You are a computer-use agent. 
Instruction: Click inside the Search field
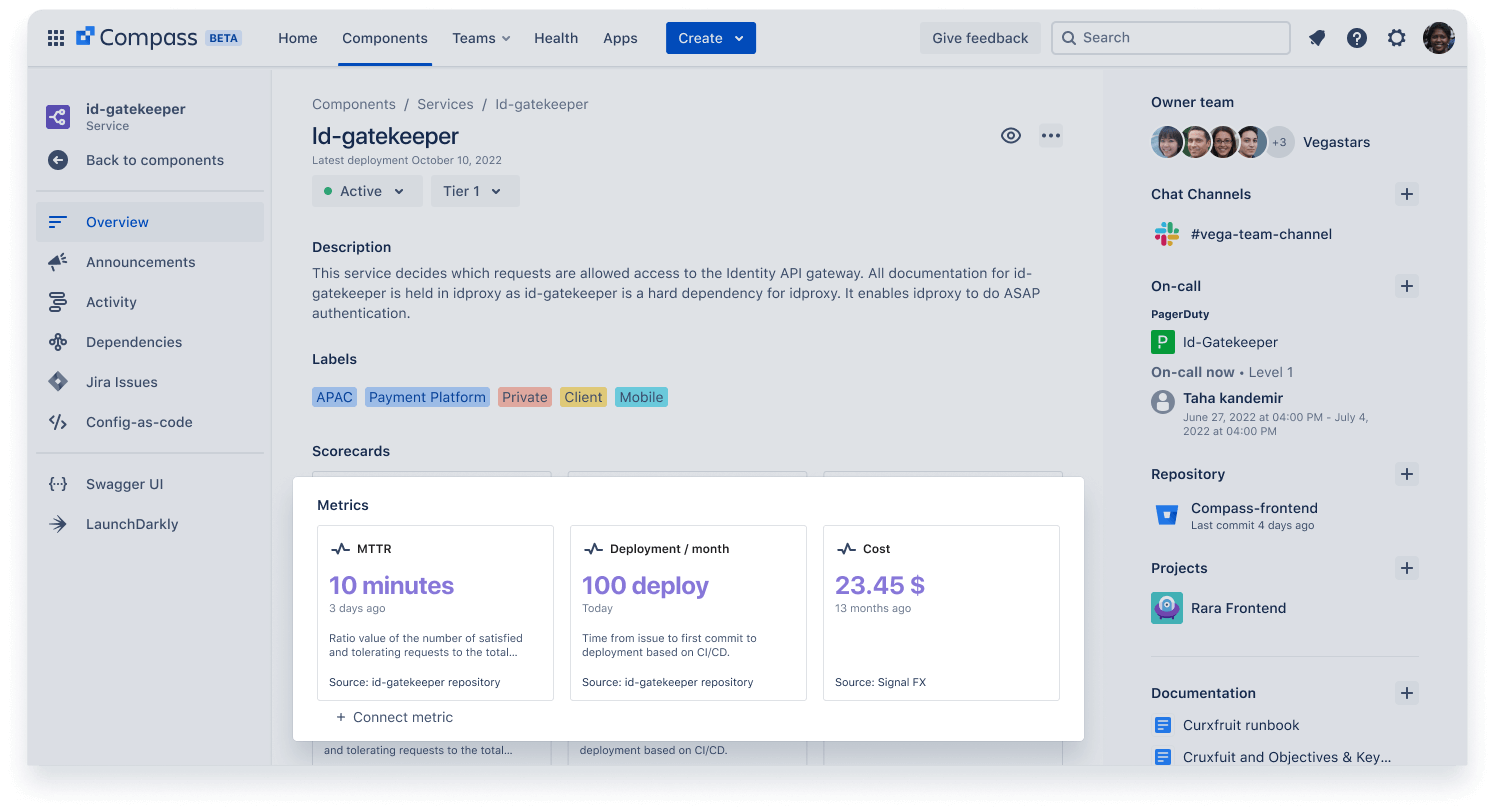pos(1170,38)
